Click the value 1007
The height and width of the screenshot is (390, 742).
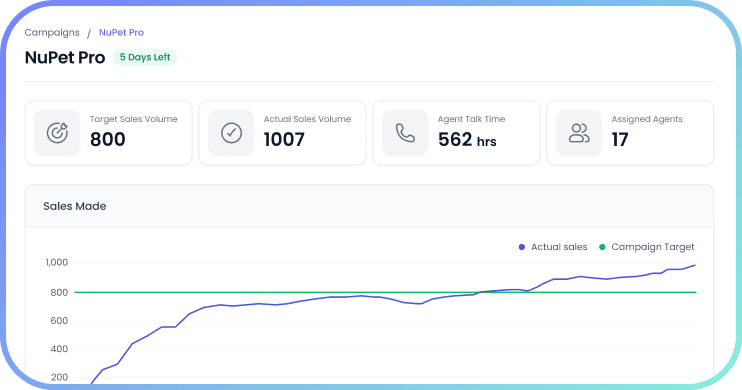(284, 139)
